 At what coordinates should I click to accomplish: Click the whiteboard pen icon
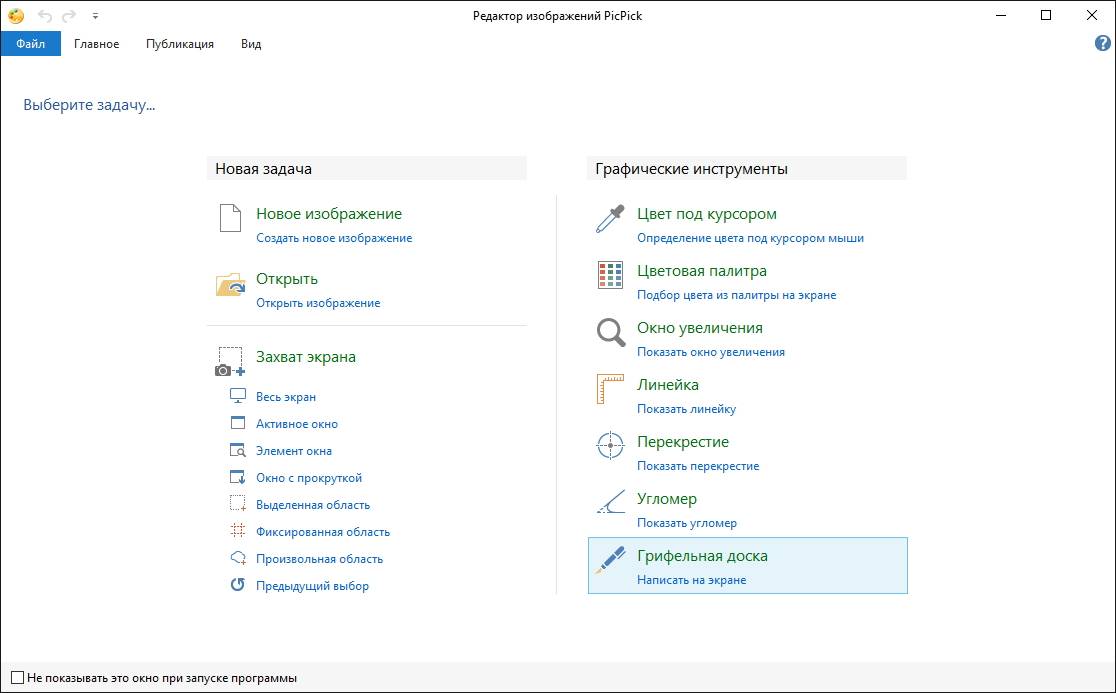610,560
